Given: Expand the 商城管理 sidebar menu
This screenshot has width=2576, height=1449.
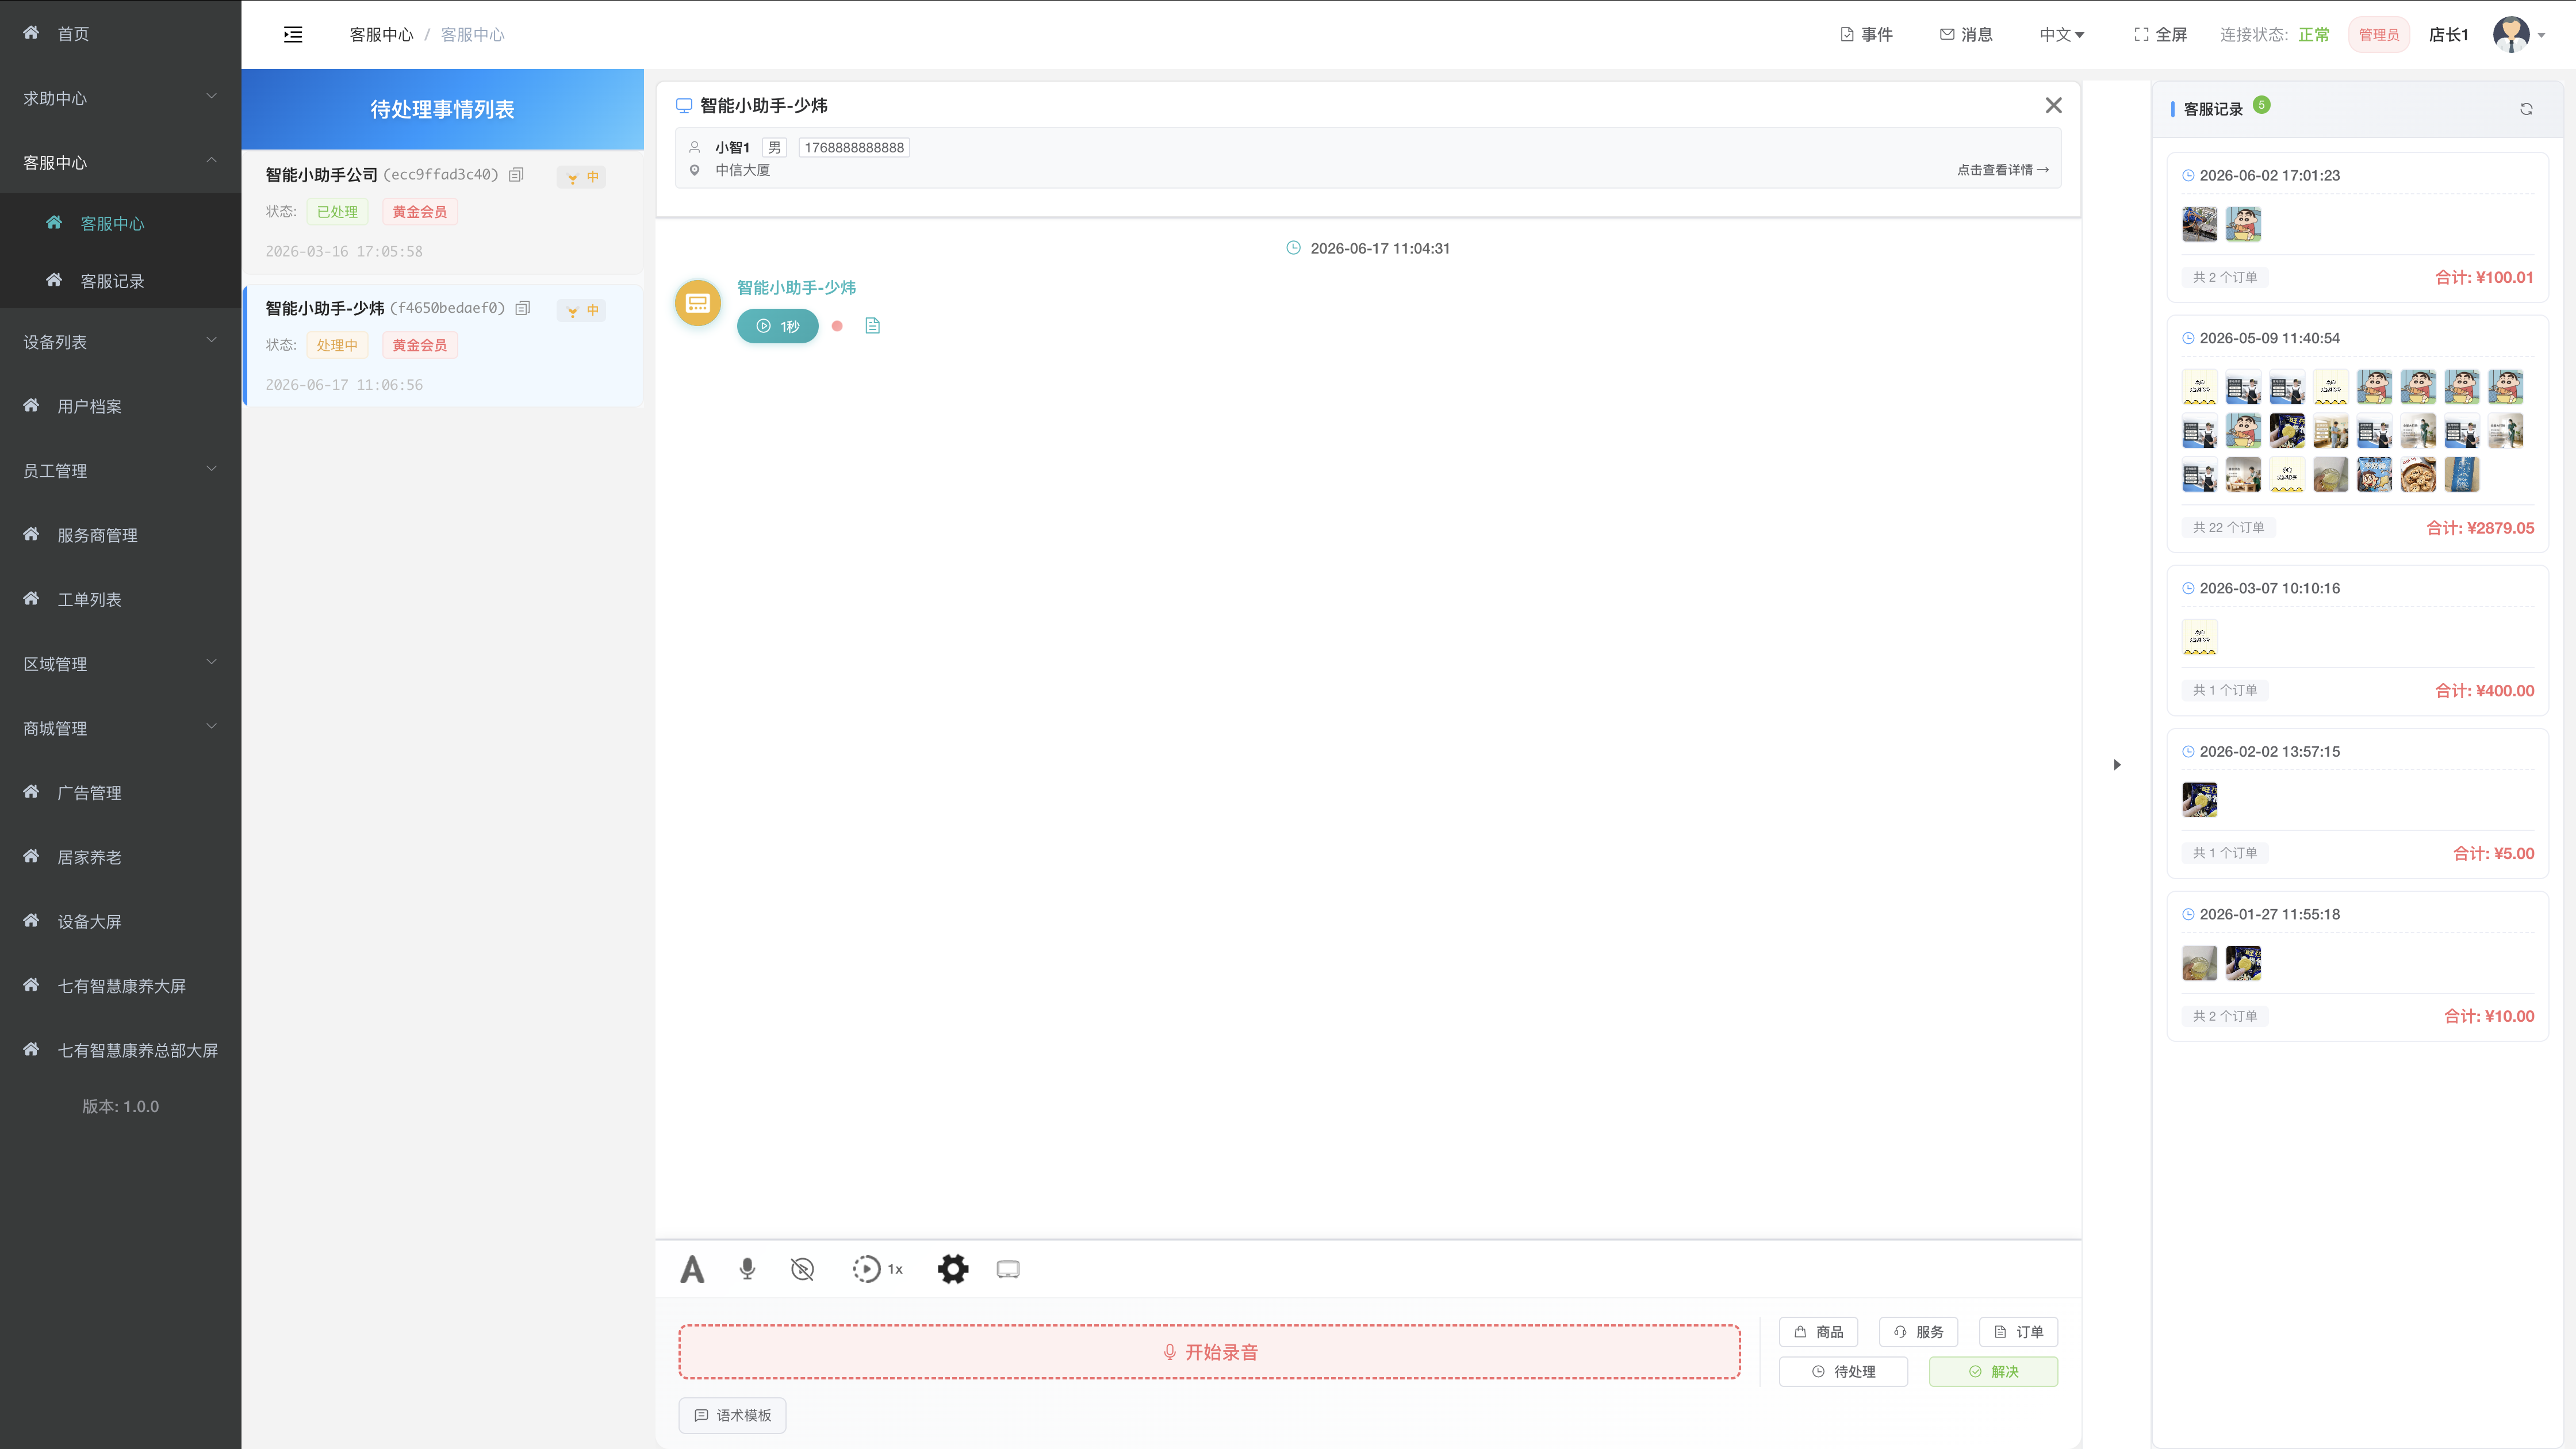Looking at the screenshot, I should pos(120,728).
